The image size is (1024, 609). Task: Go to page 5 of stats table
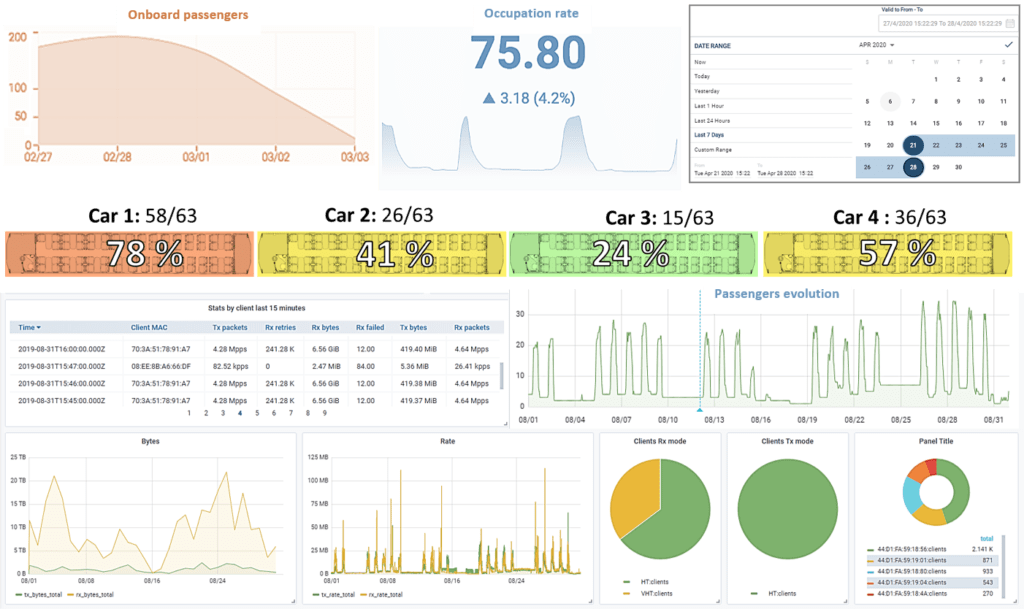(x=257, y=412)
